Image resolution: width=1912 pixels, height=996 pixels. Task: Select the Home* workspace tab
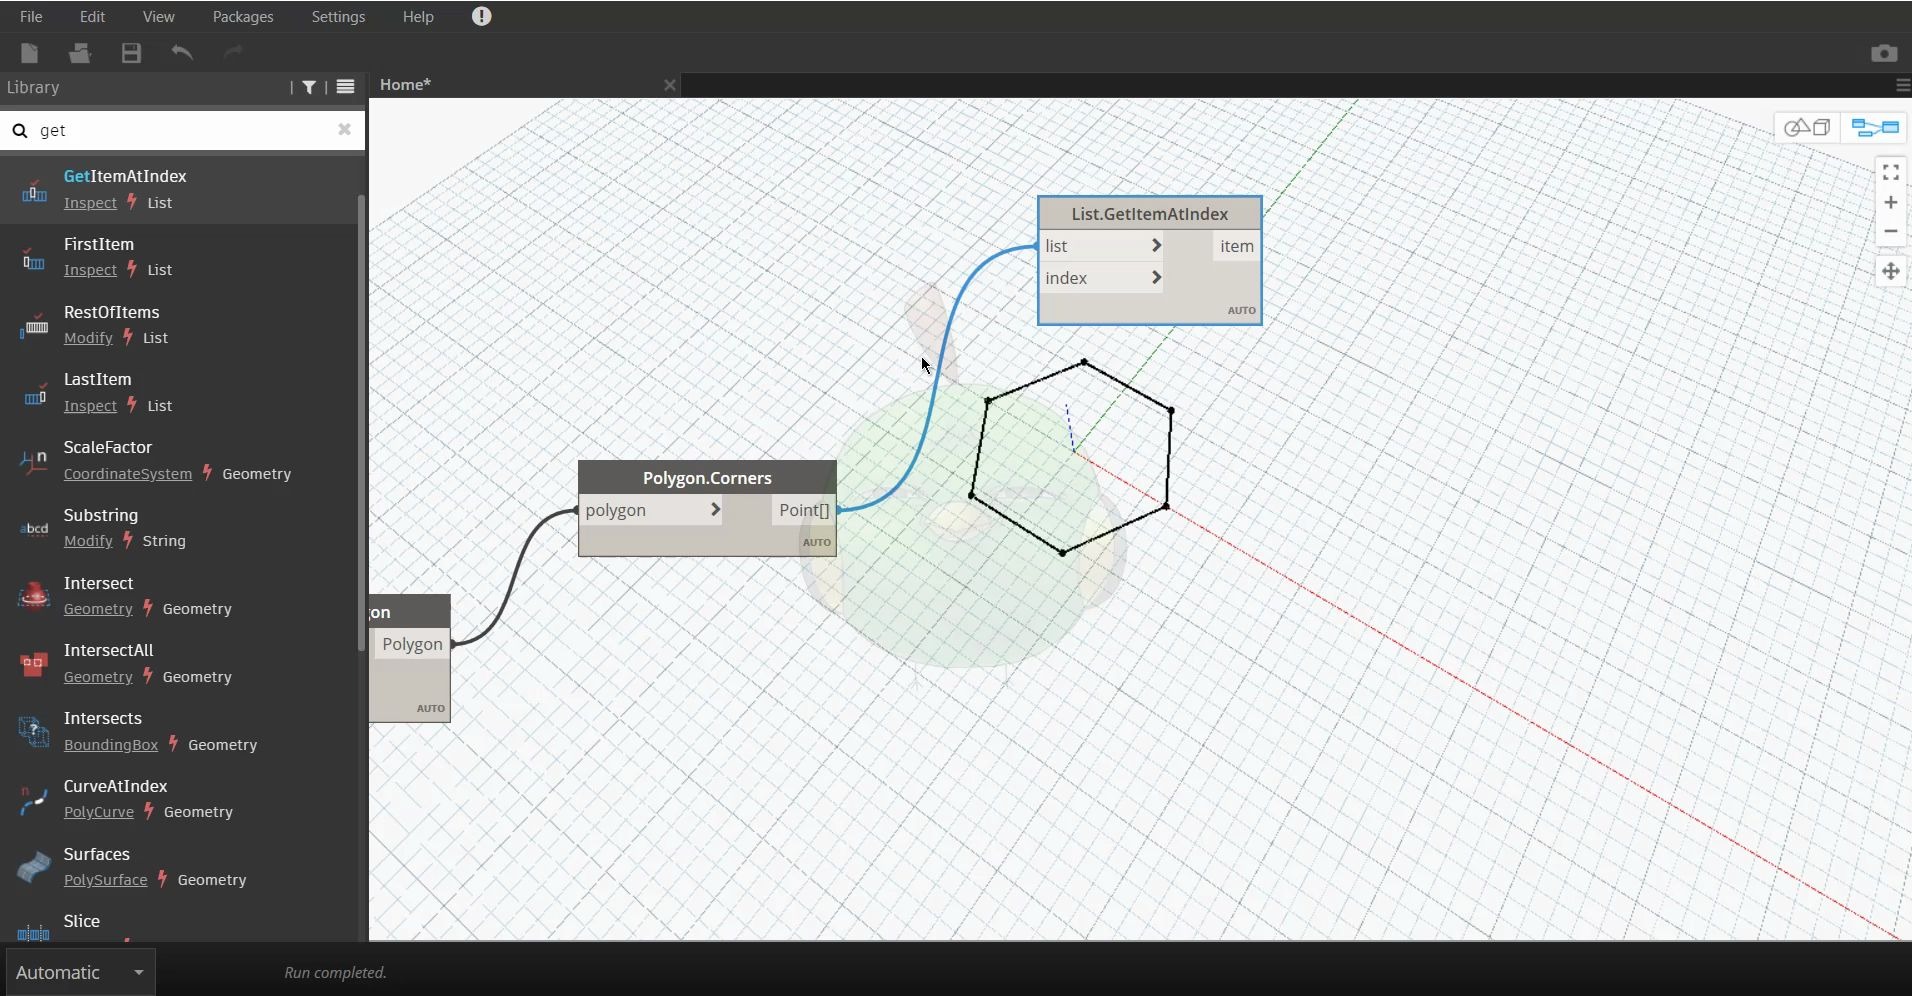pos(406,85)
